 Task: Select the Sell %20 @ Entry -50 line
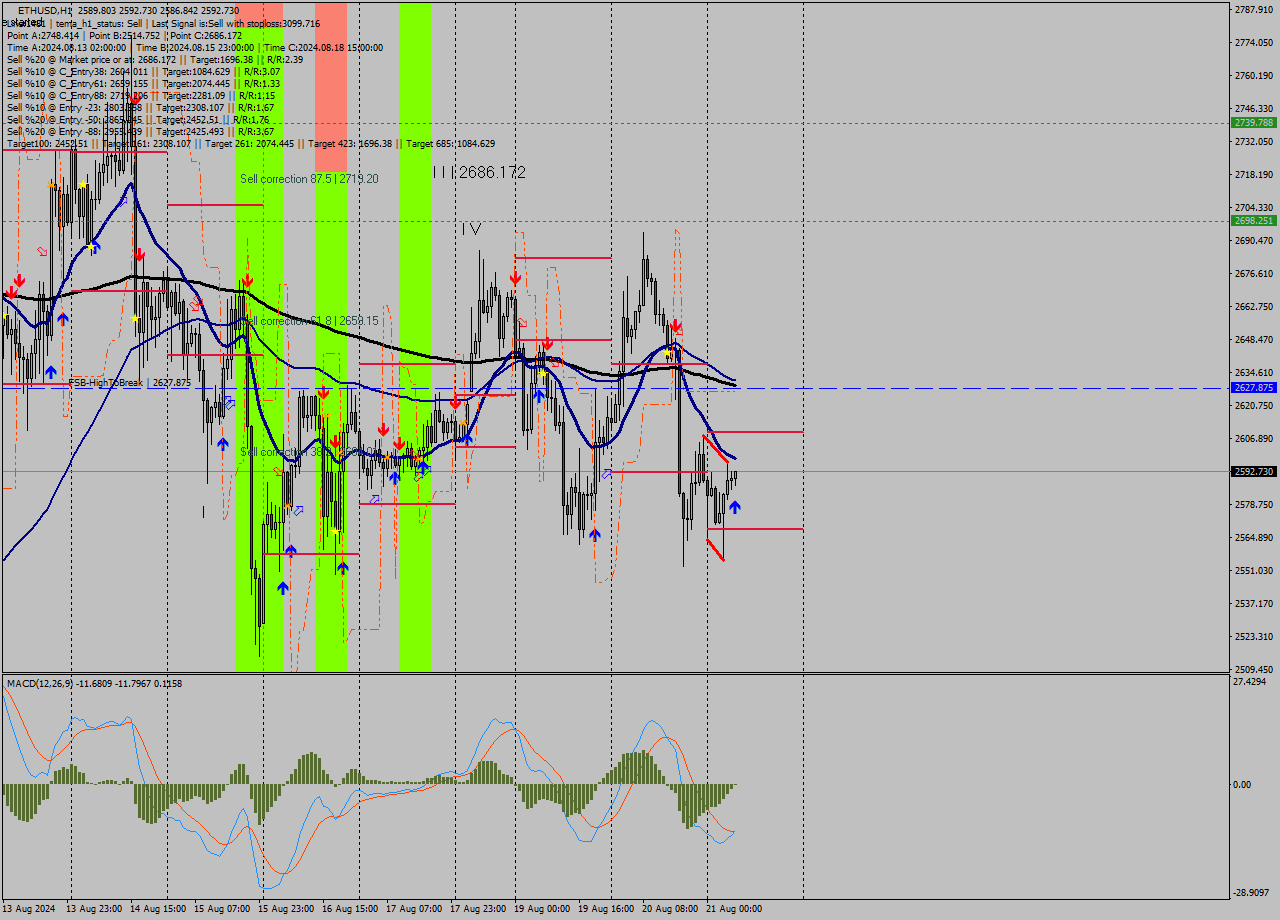click(x=138, y=119)
